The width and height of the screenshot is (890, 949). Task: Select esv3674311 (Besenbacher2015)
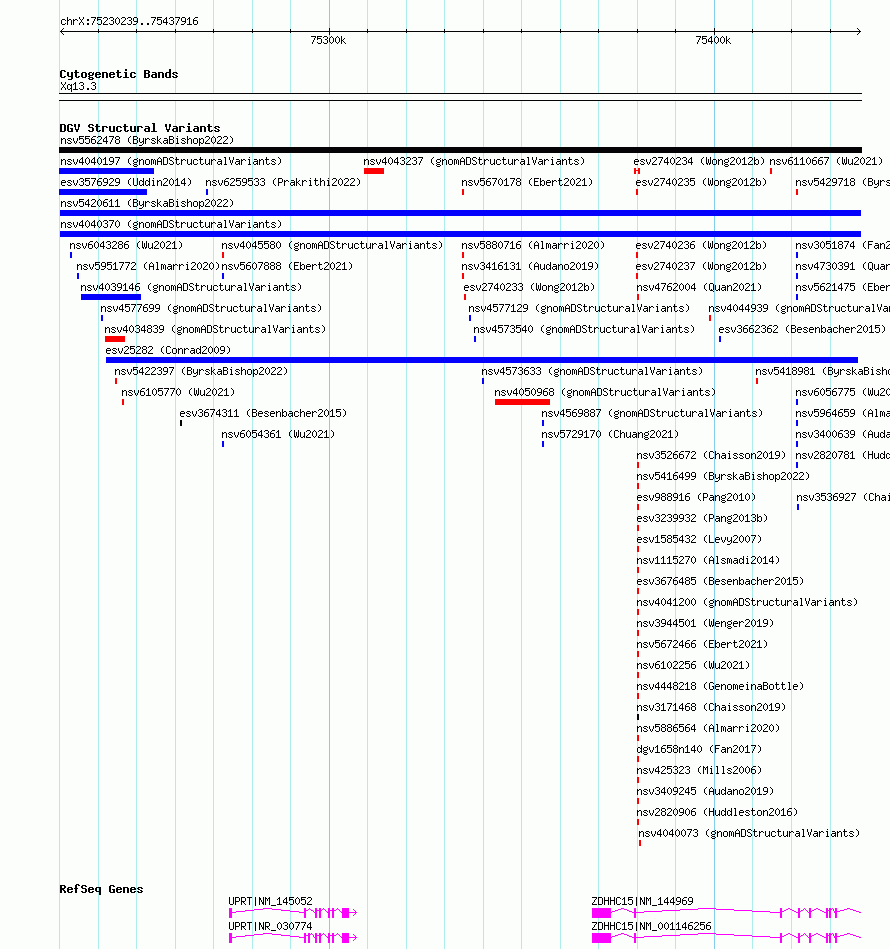pos(263,413)
